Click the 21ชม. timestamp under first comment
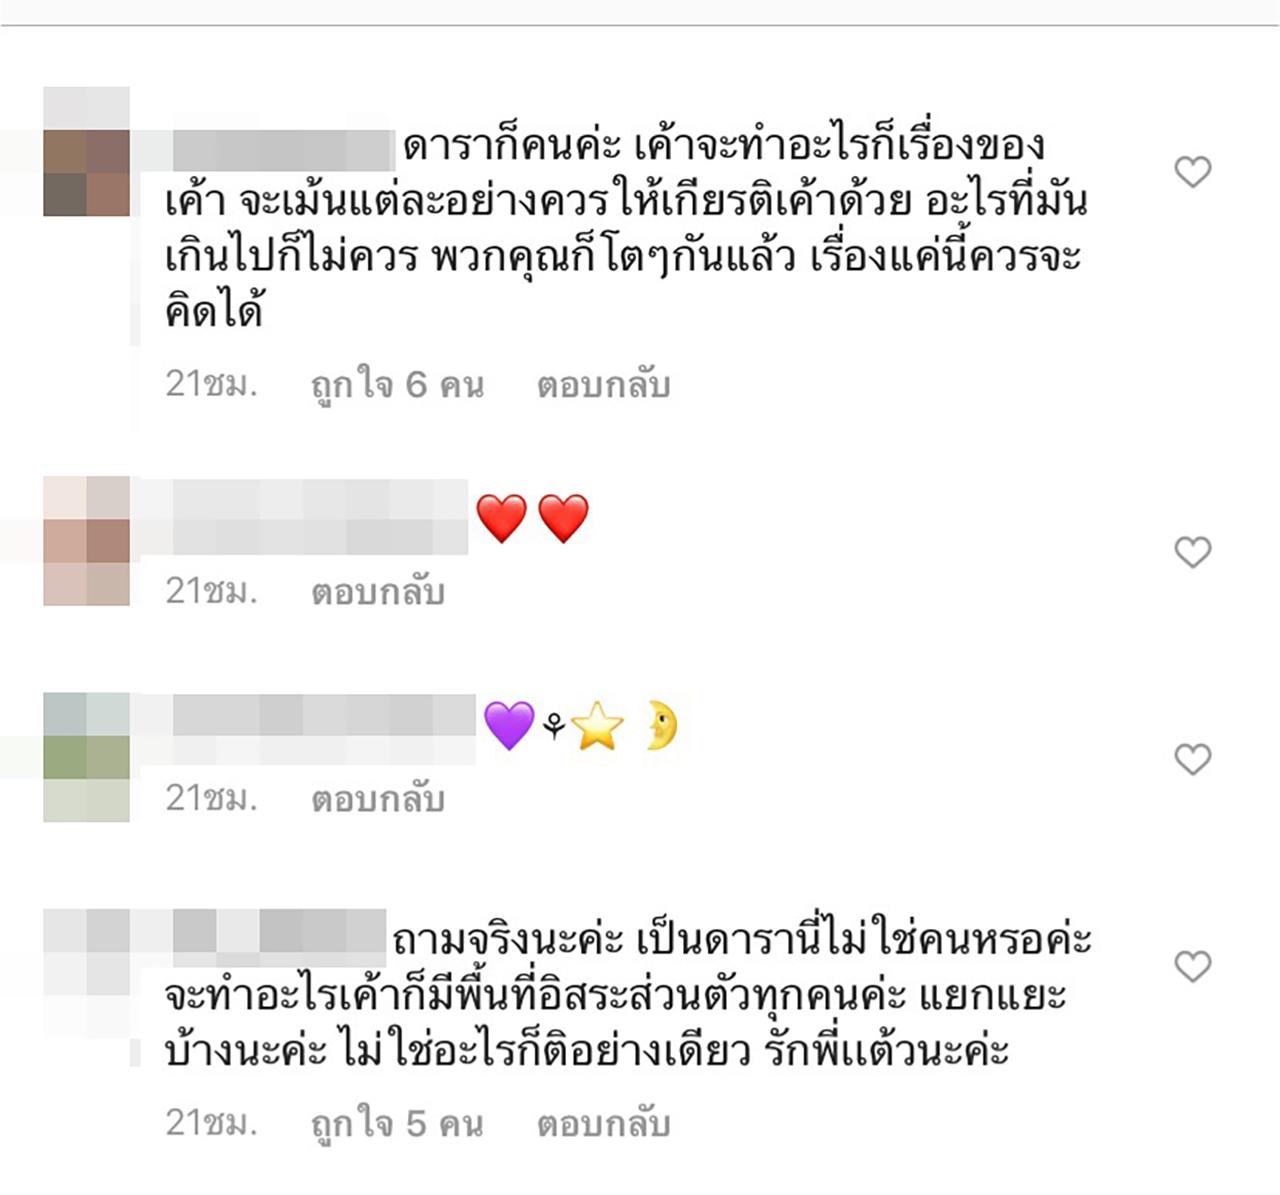The image size is (1280, 1195). pos(211,384)
